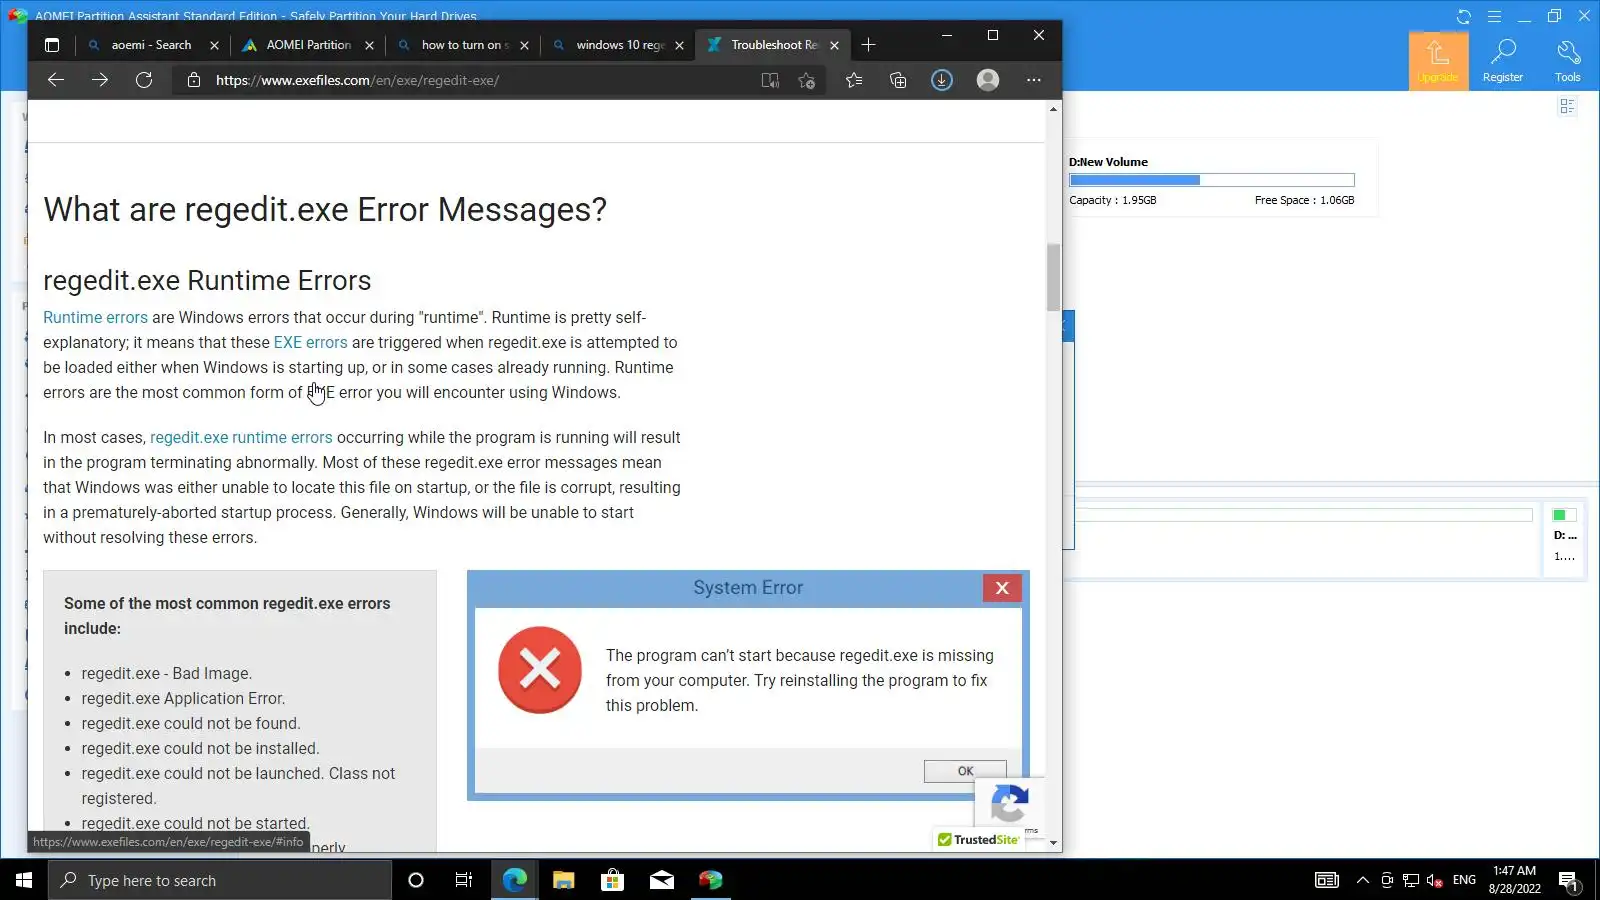Click the page scroll down arrow
This screenshot has height=900, width=1600.
1053,843
